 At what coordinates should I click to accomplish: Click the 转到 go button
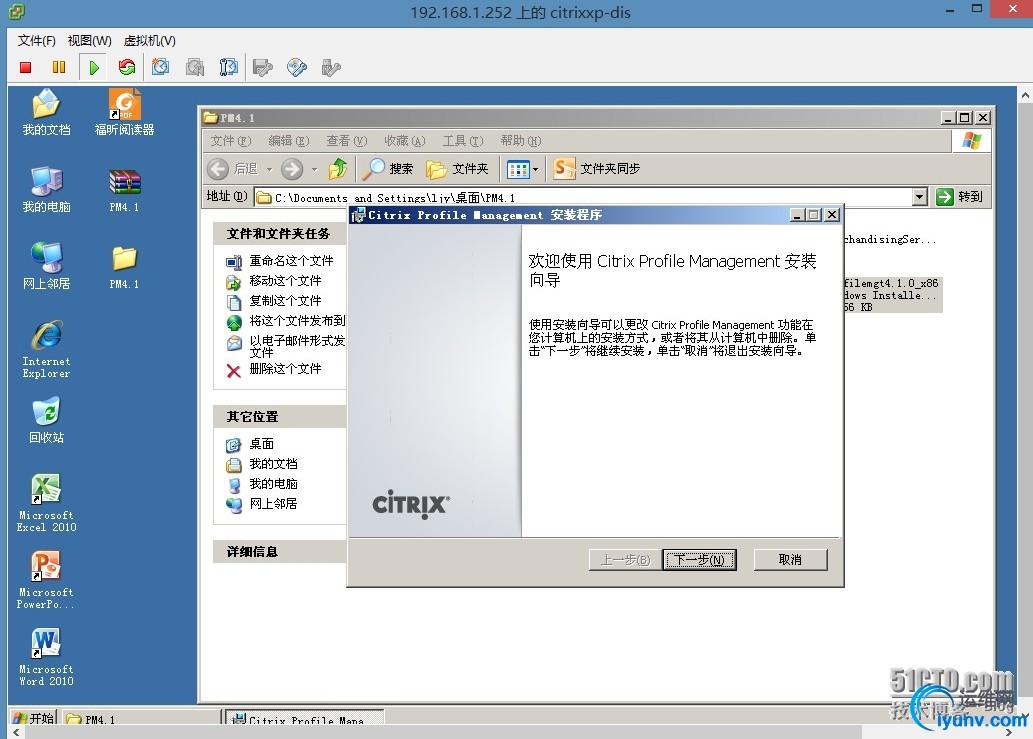(x=961, y=196)
